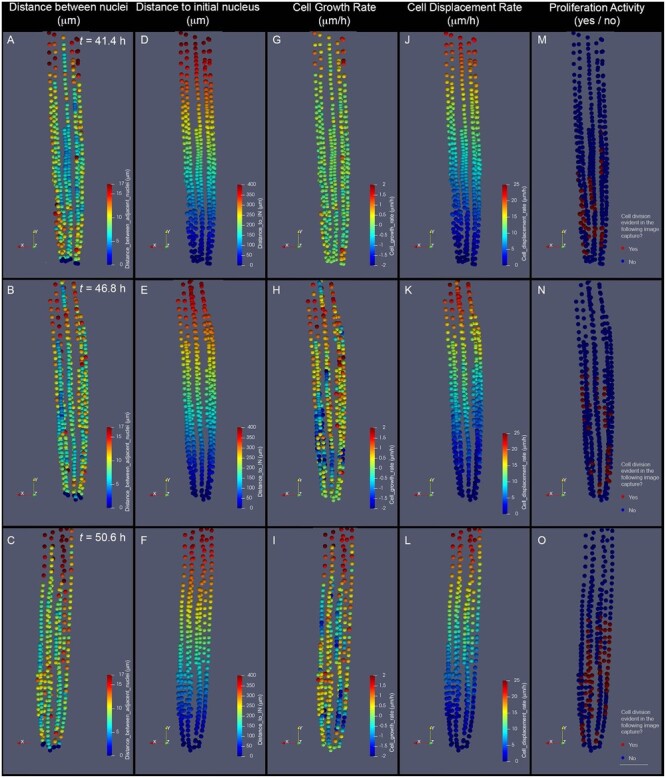666x778 pixels.
Task: Click the XYZ orientation axes icon in panel H
Action: point(293,488)
